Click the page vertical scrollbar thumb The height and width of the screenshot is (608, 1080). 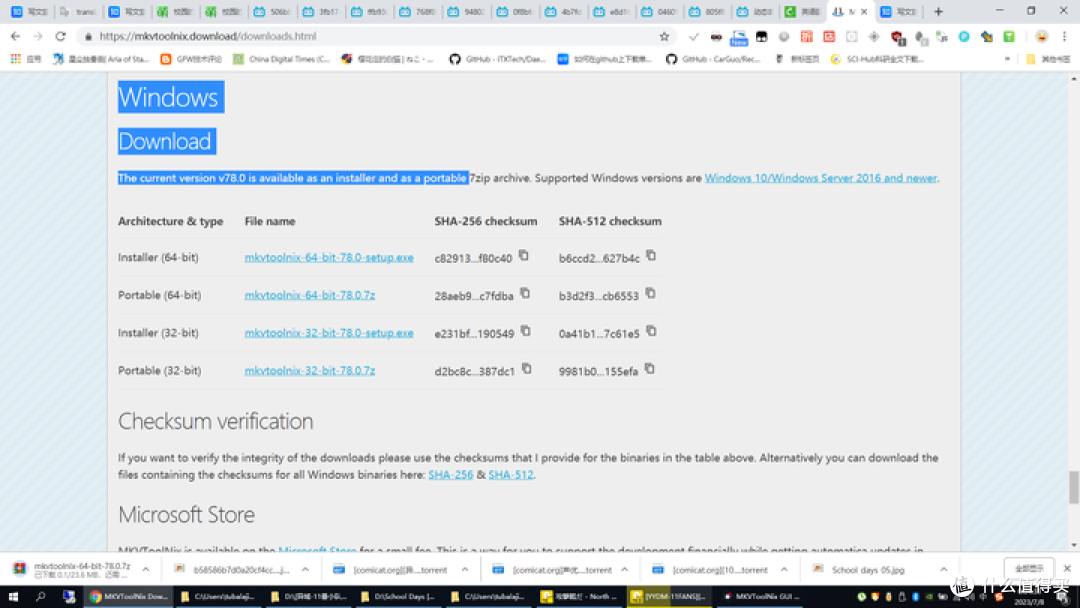pyautogui.click(x=1074, y=487)
